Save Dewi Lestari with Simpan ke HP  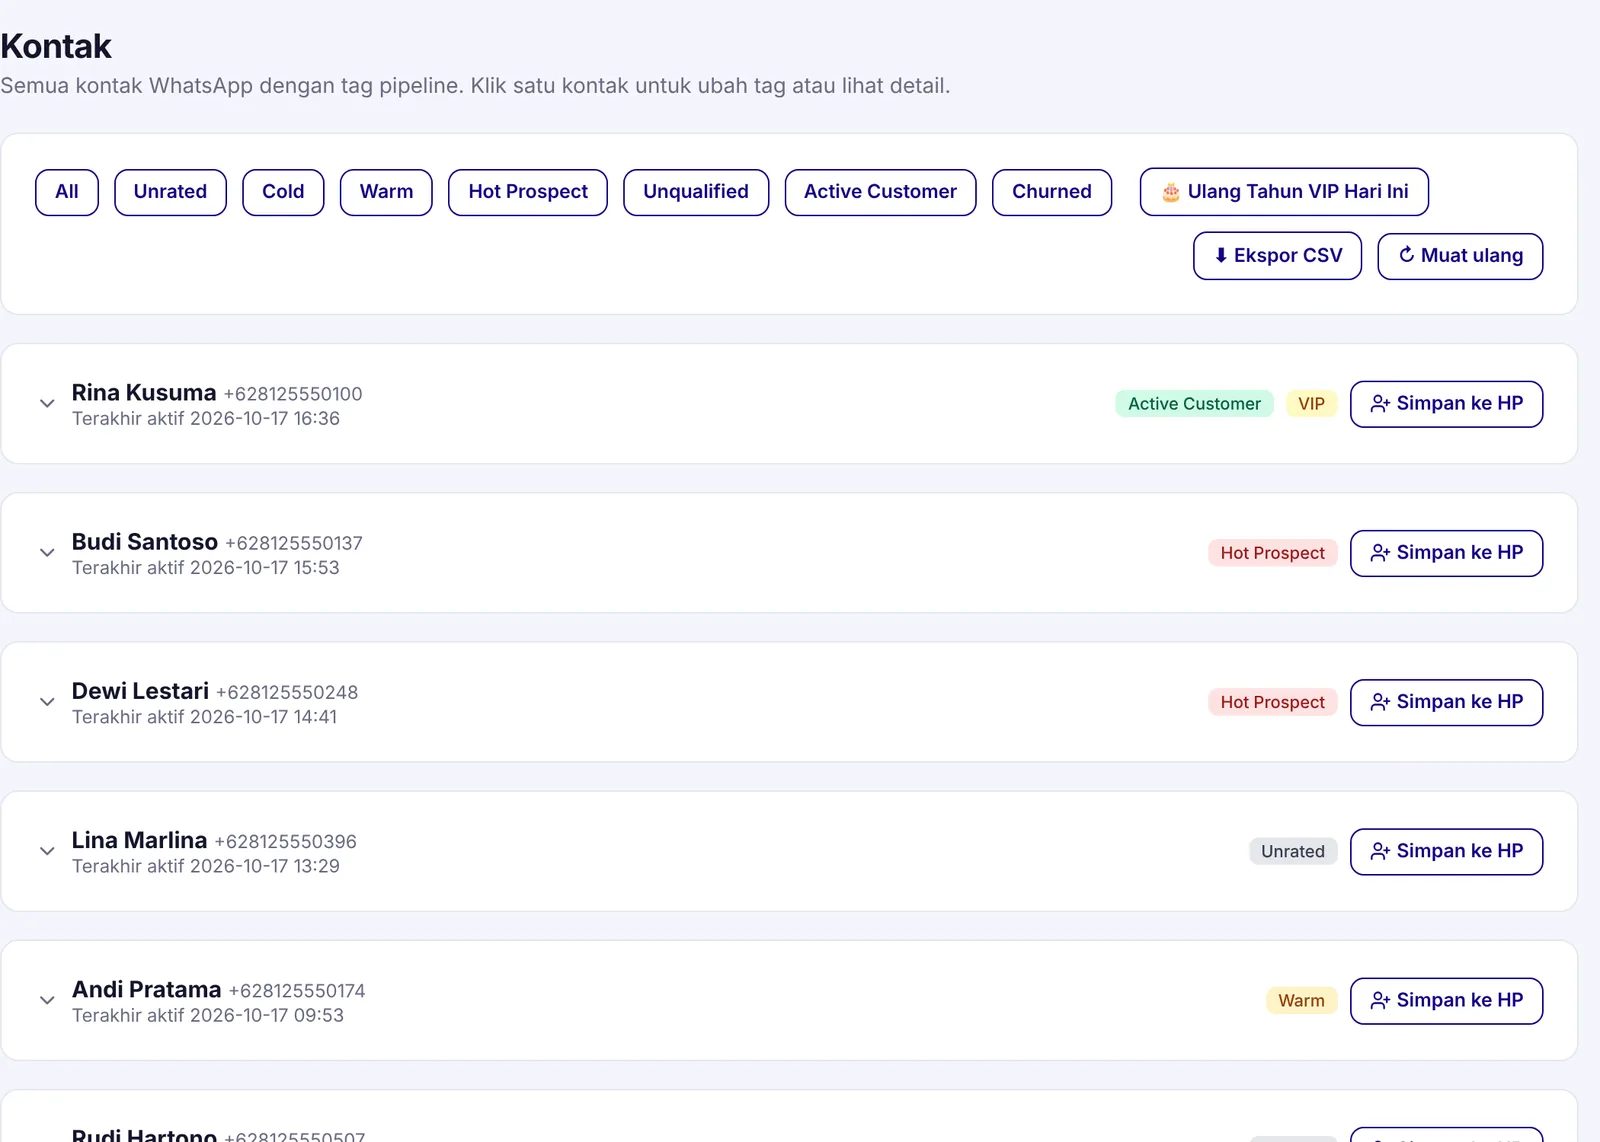click(1446, 702)
